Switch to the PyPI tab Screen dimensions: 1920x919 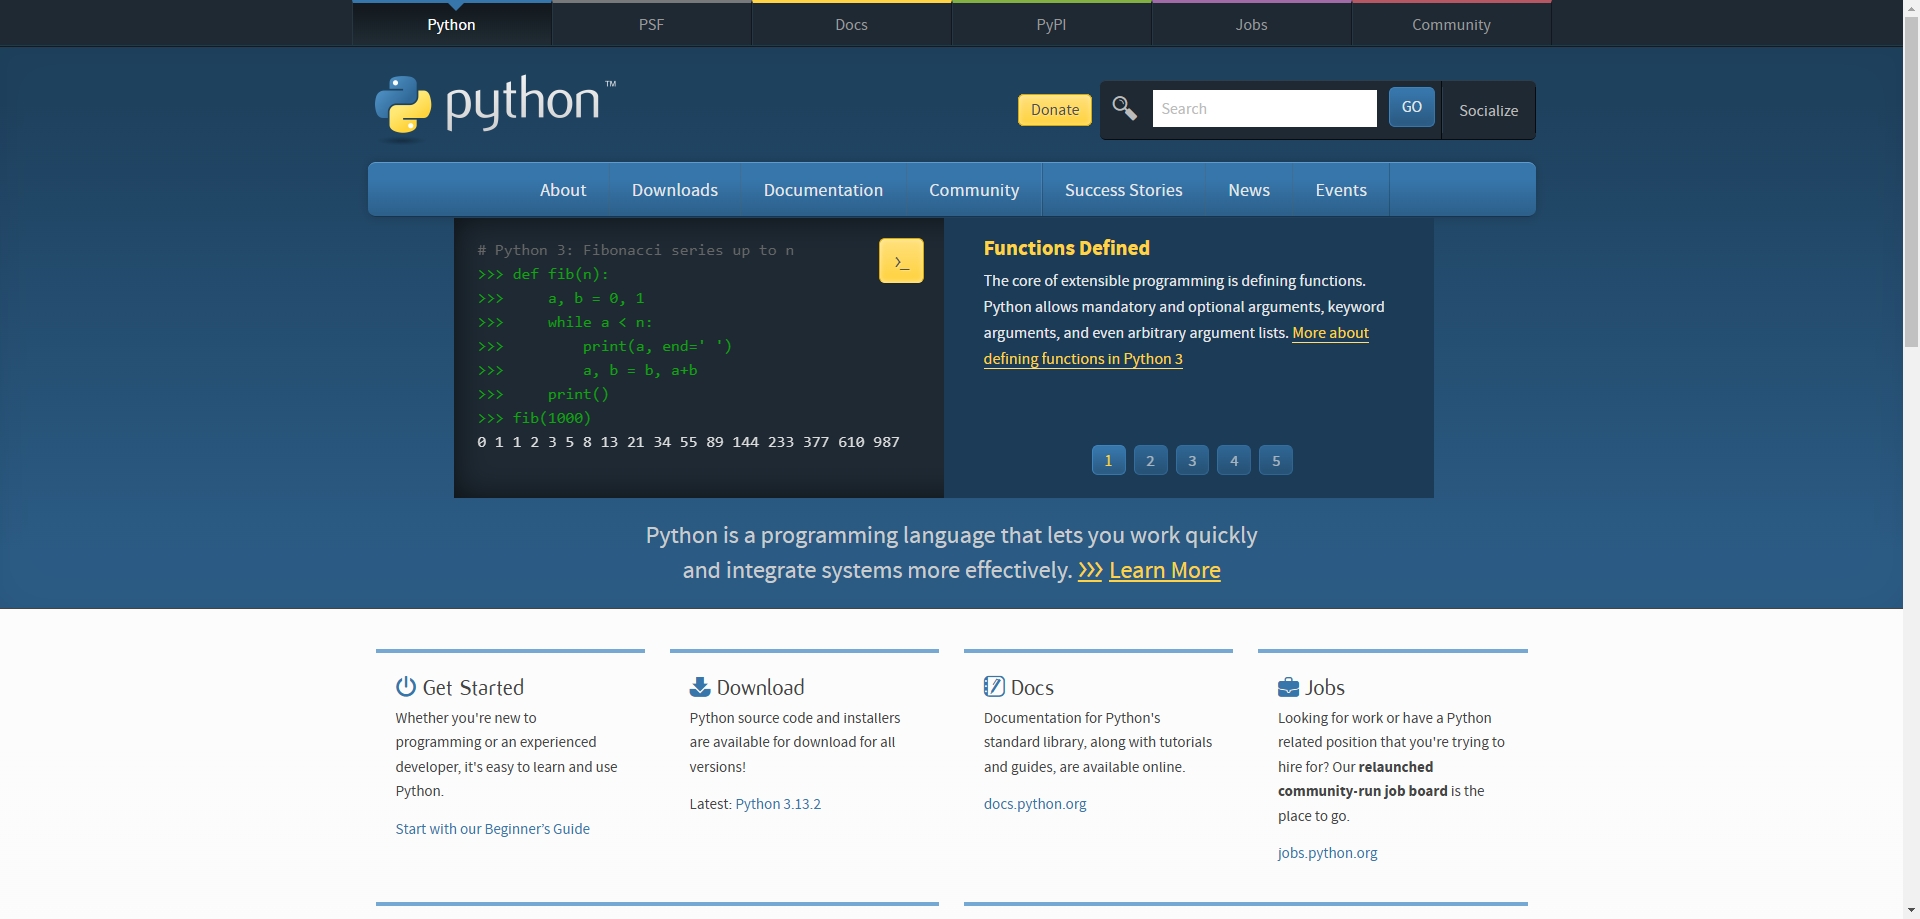pos(1051,24)
